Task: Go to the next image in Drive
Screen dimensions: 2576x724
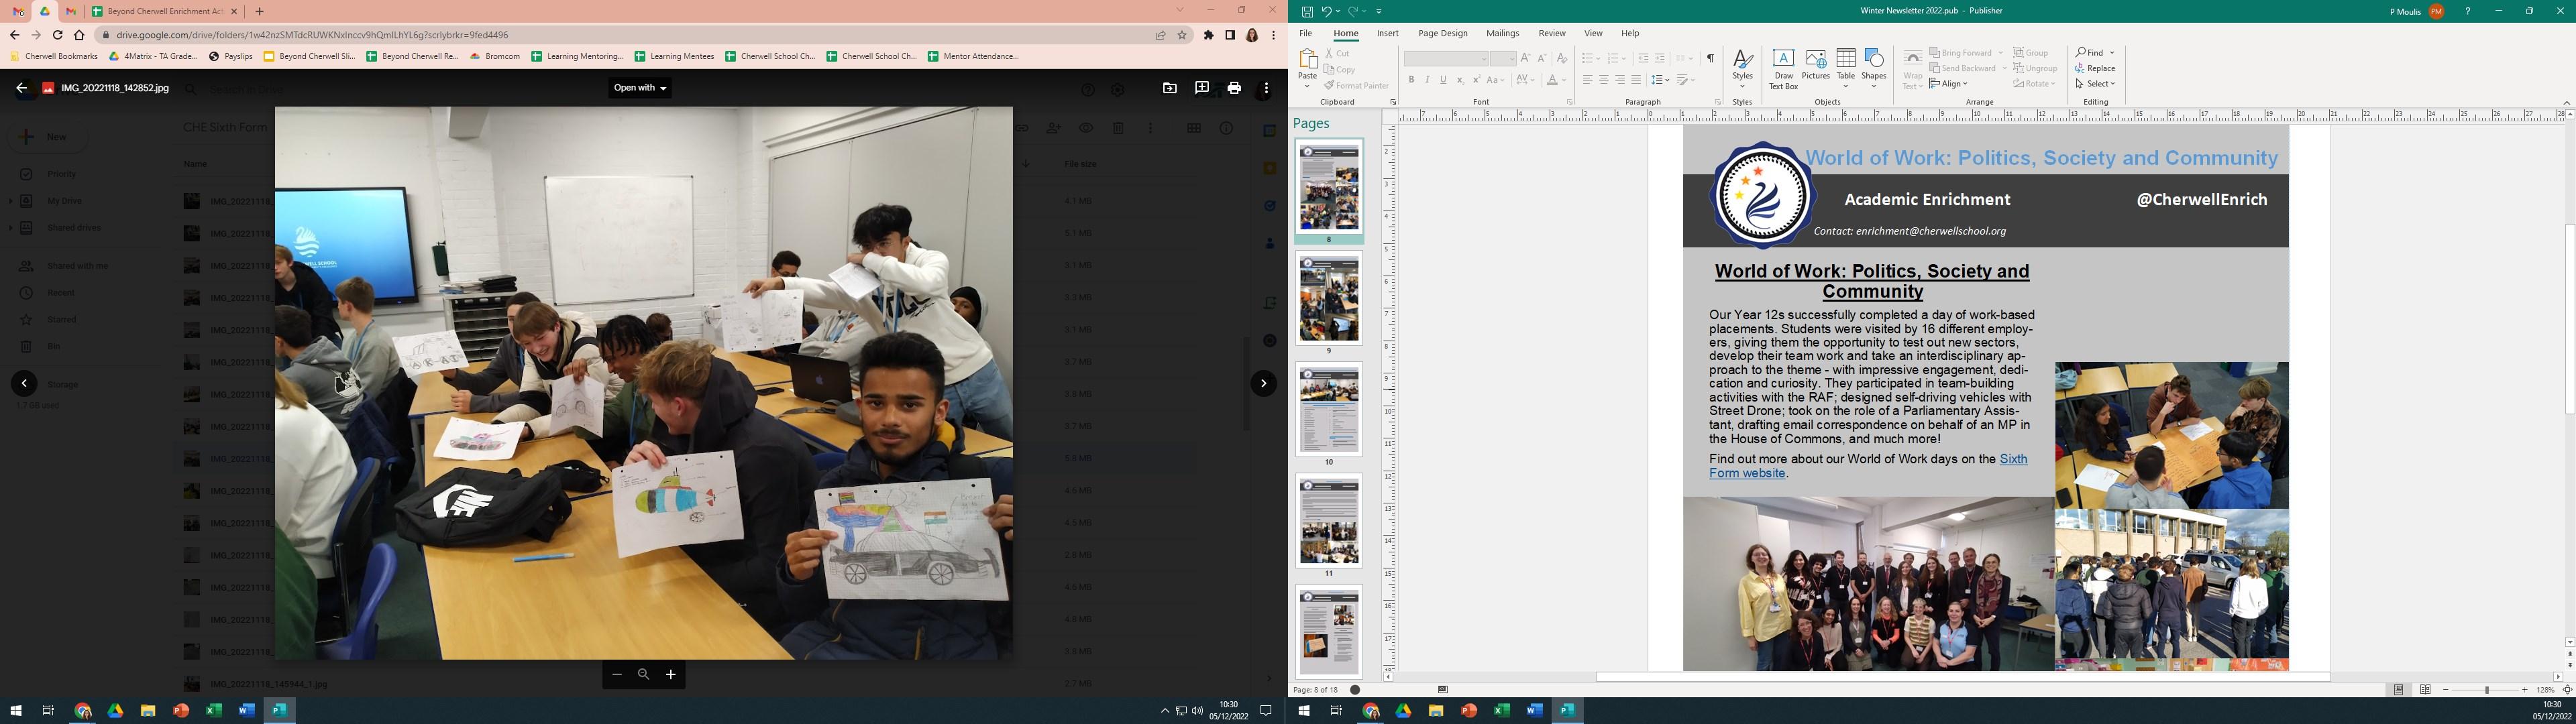Action: pyautogui.click(x=1263, y=383)
